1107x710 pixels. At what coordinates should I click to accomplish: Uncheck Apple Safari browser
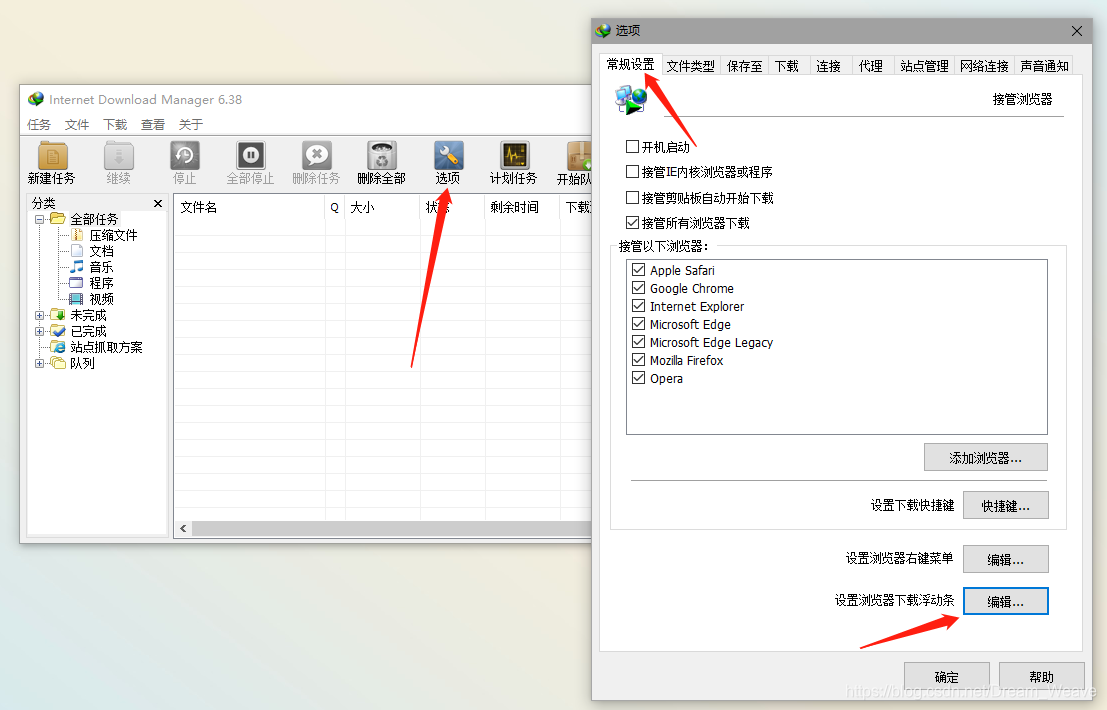pyautogui.click(x=638, y=270)
